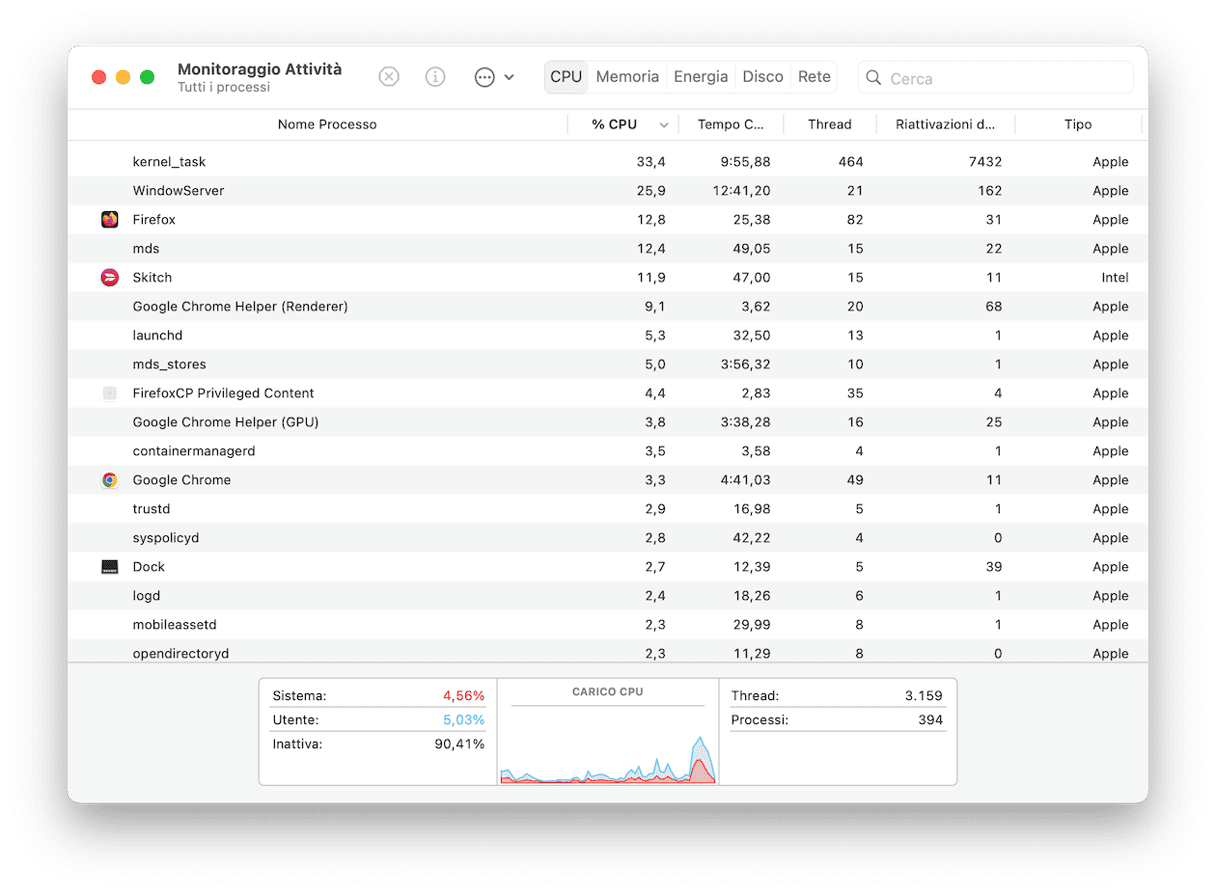Select the Google Chrome process name

(181, 481)
